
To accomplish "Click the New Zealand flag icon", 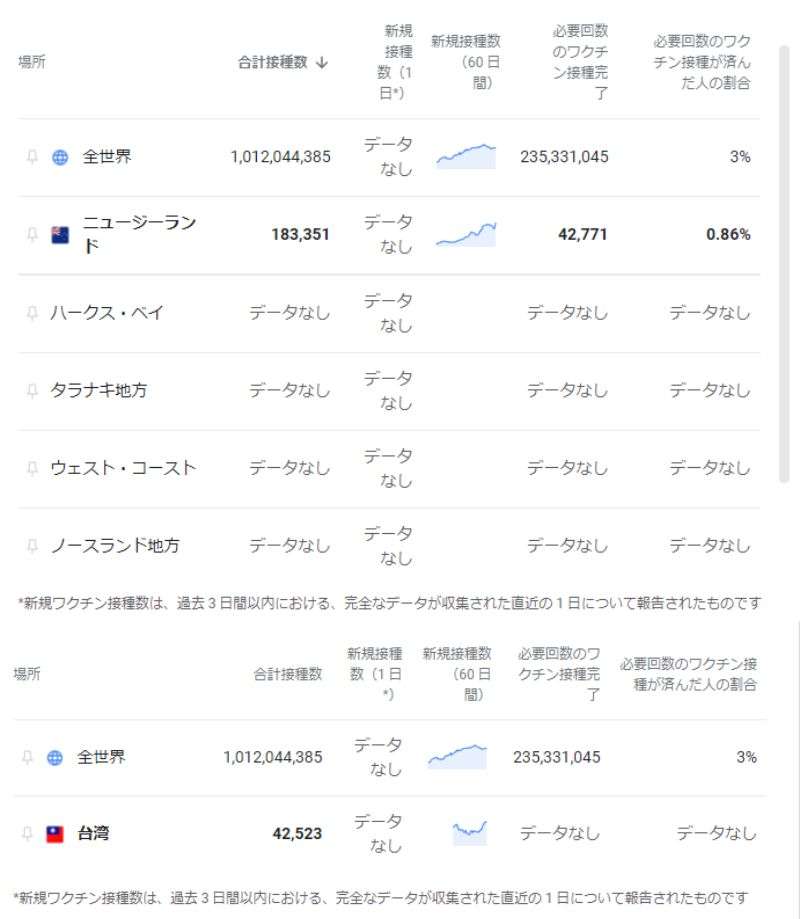I will click(x=60, y=234).
